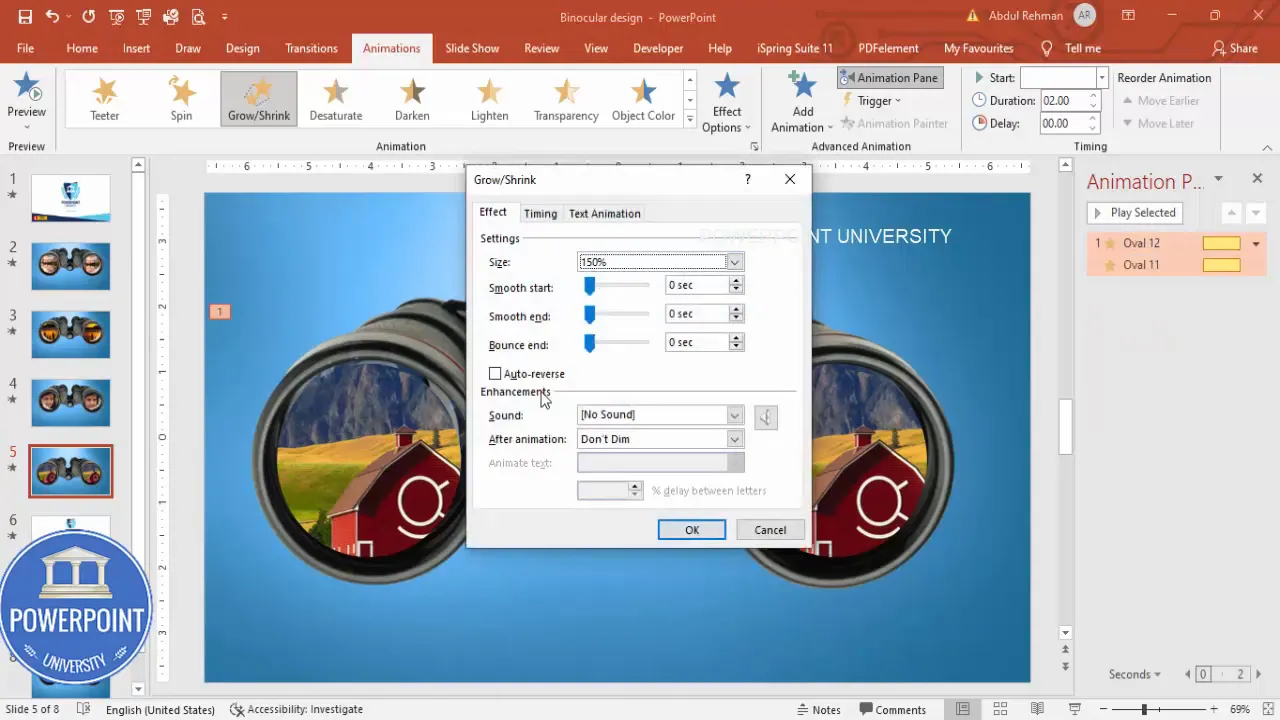Choose the Desaturate animation effect
Viewport: 1280px width, 720px height.
(336, 99)
